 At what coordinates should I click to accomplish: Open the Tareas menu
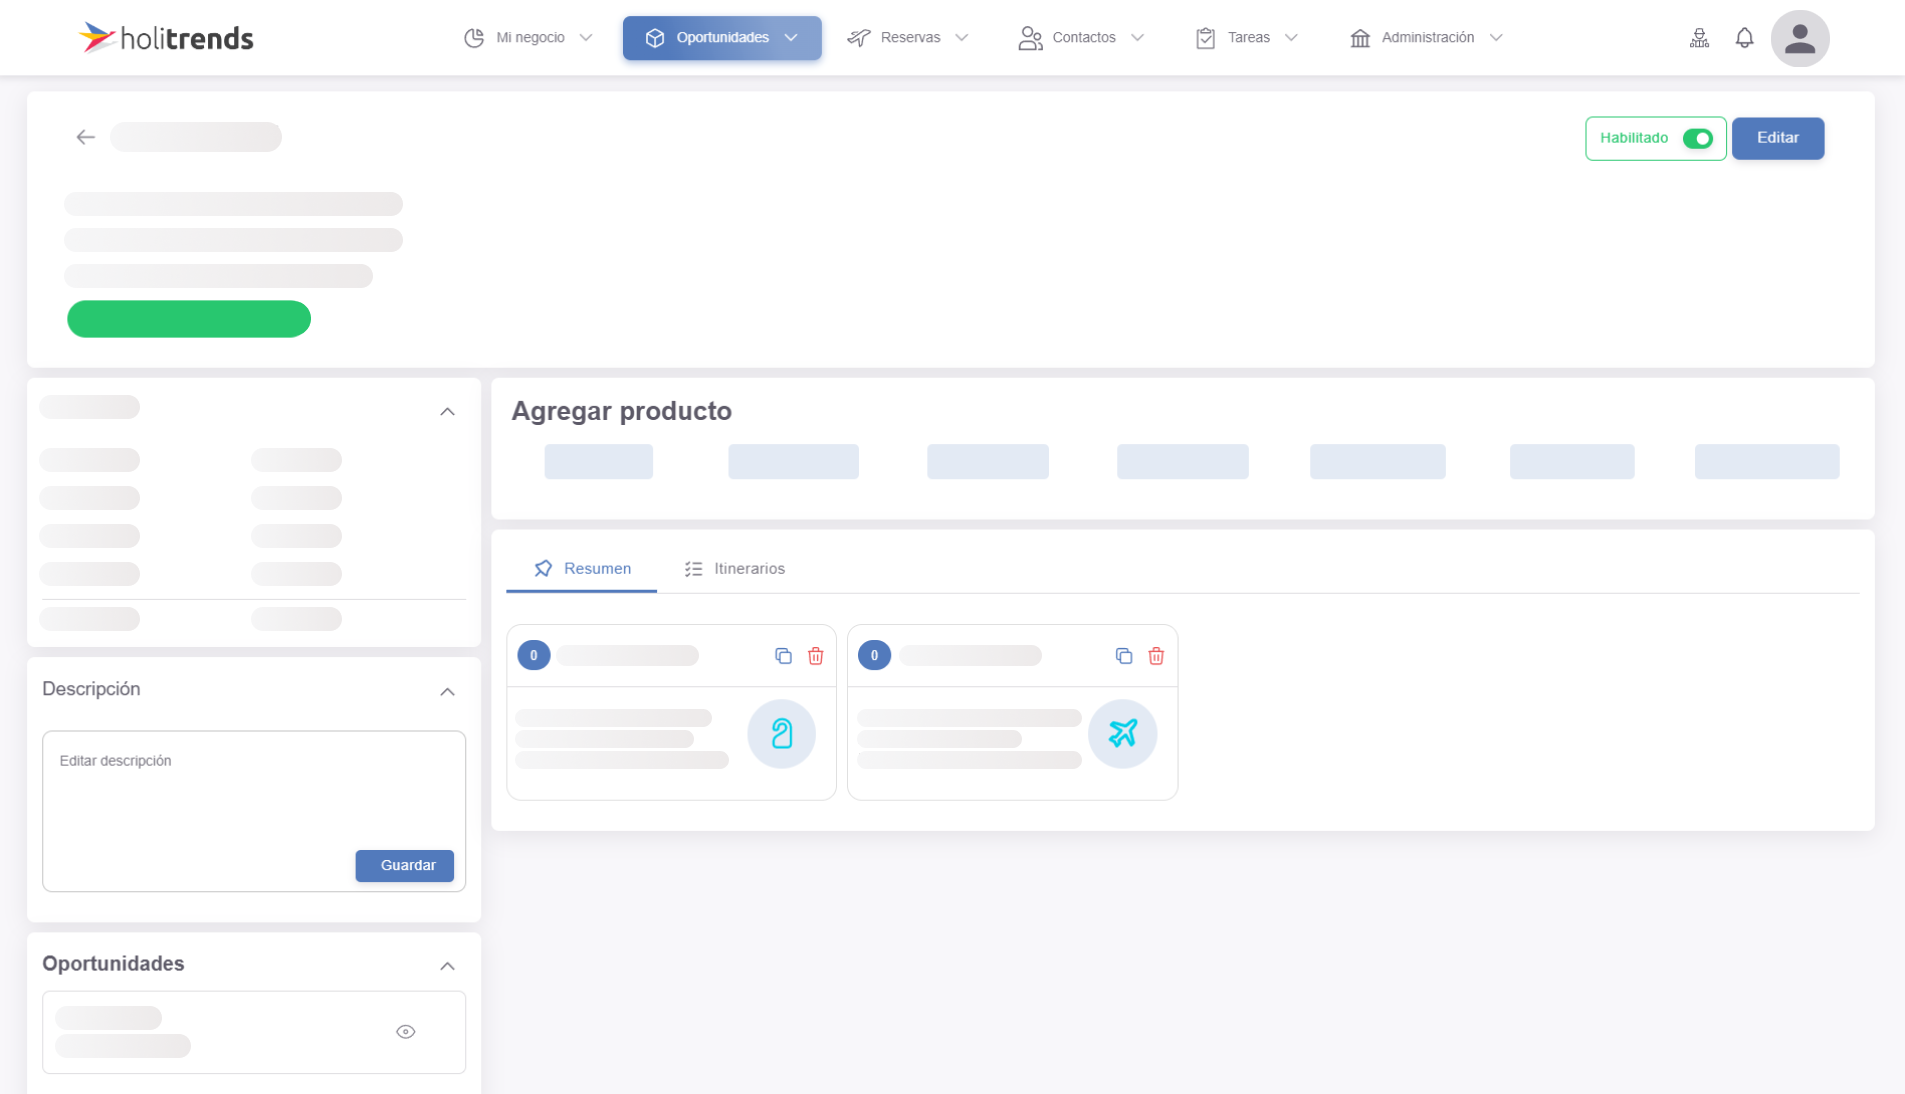coord(1246,38)
